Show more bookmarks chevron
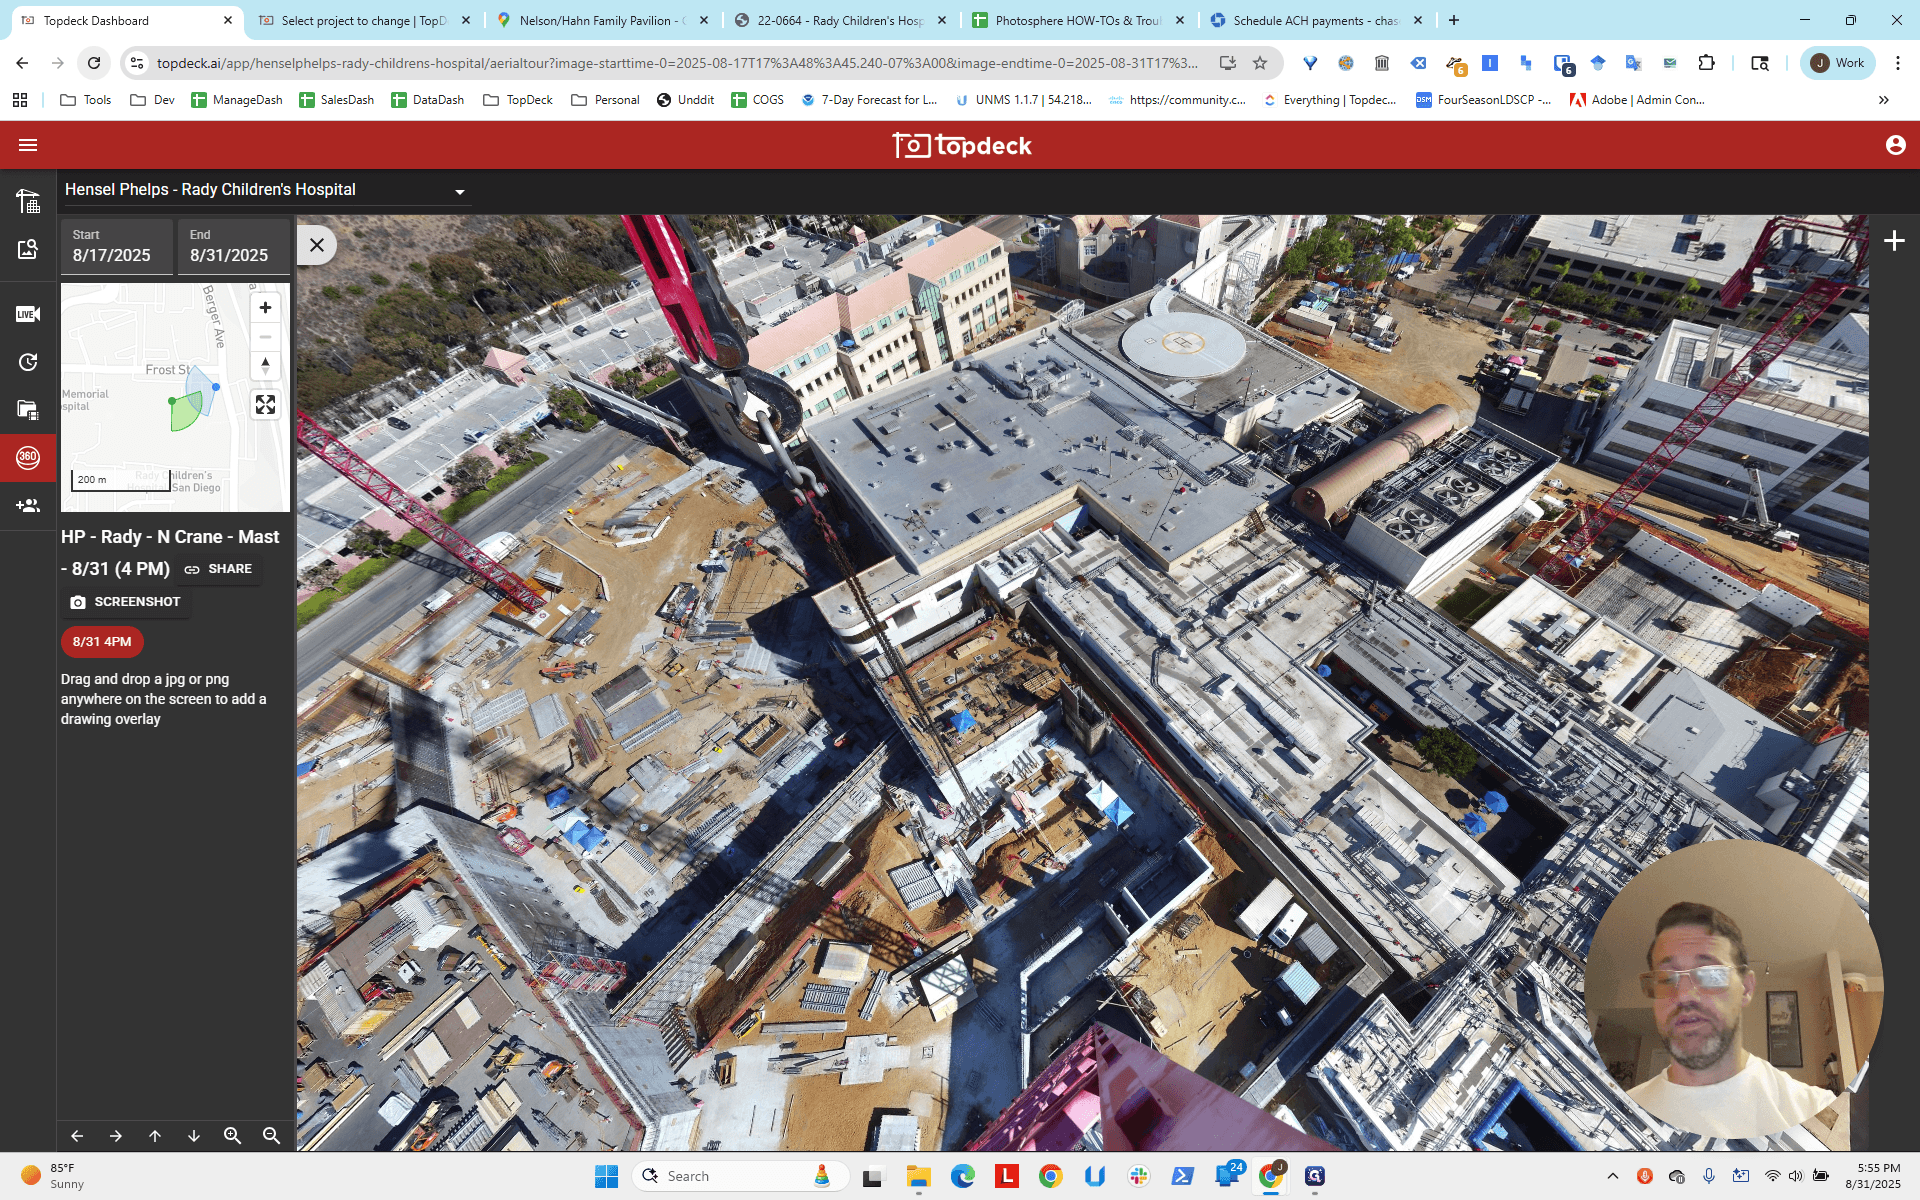The image size is (1920, 1200). (x=1884, y=100)
